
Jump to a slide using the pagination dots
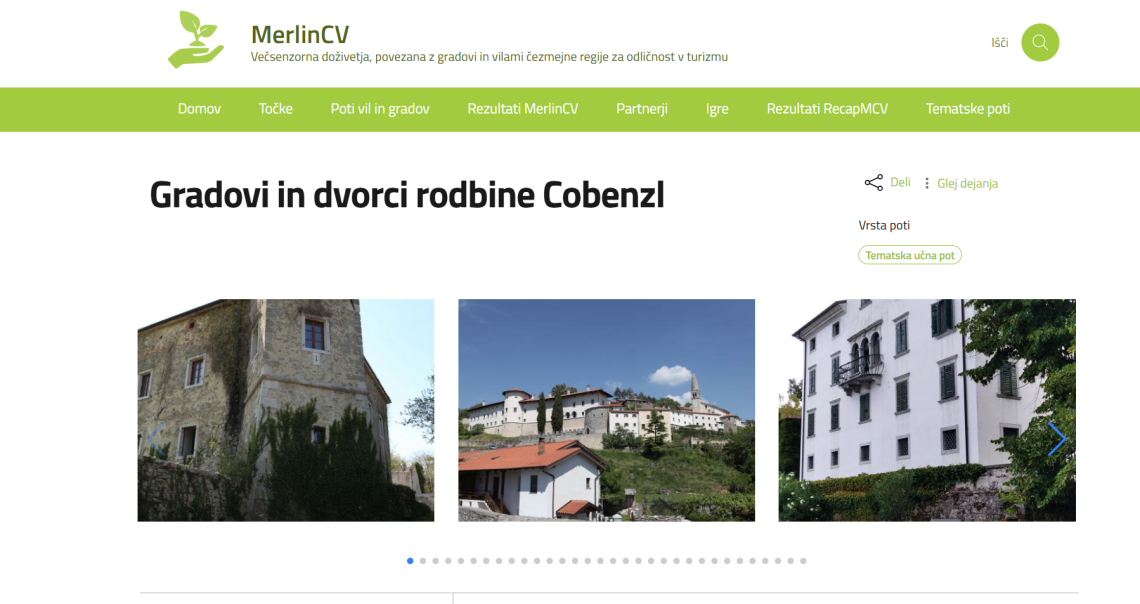coord(409,561)
